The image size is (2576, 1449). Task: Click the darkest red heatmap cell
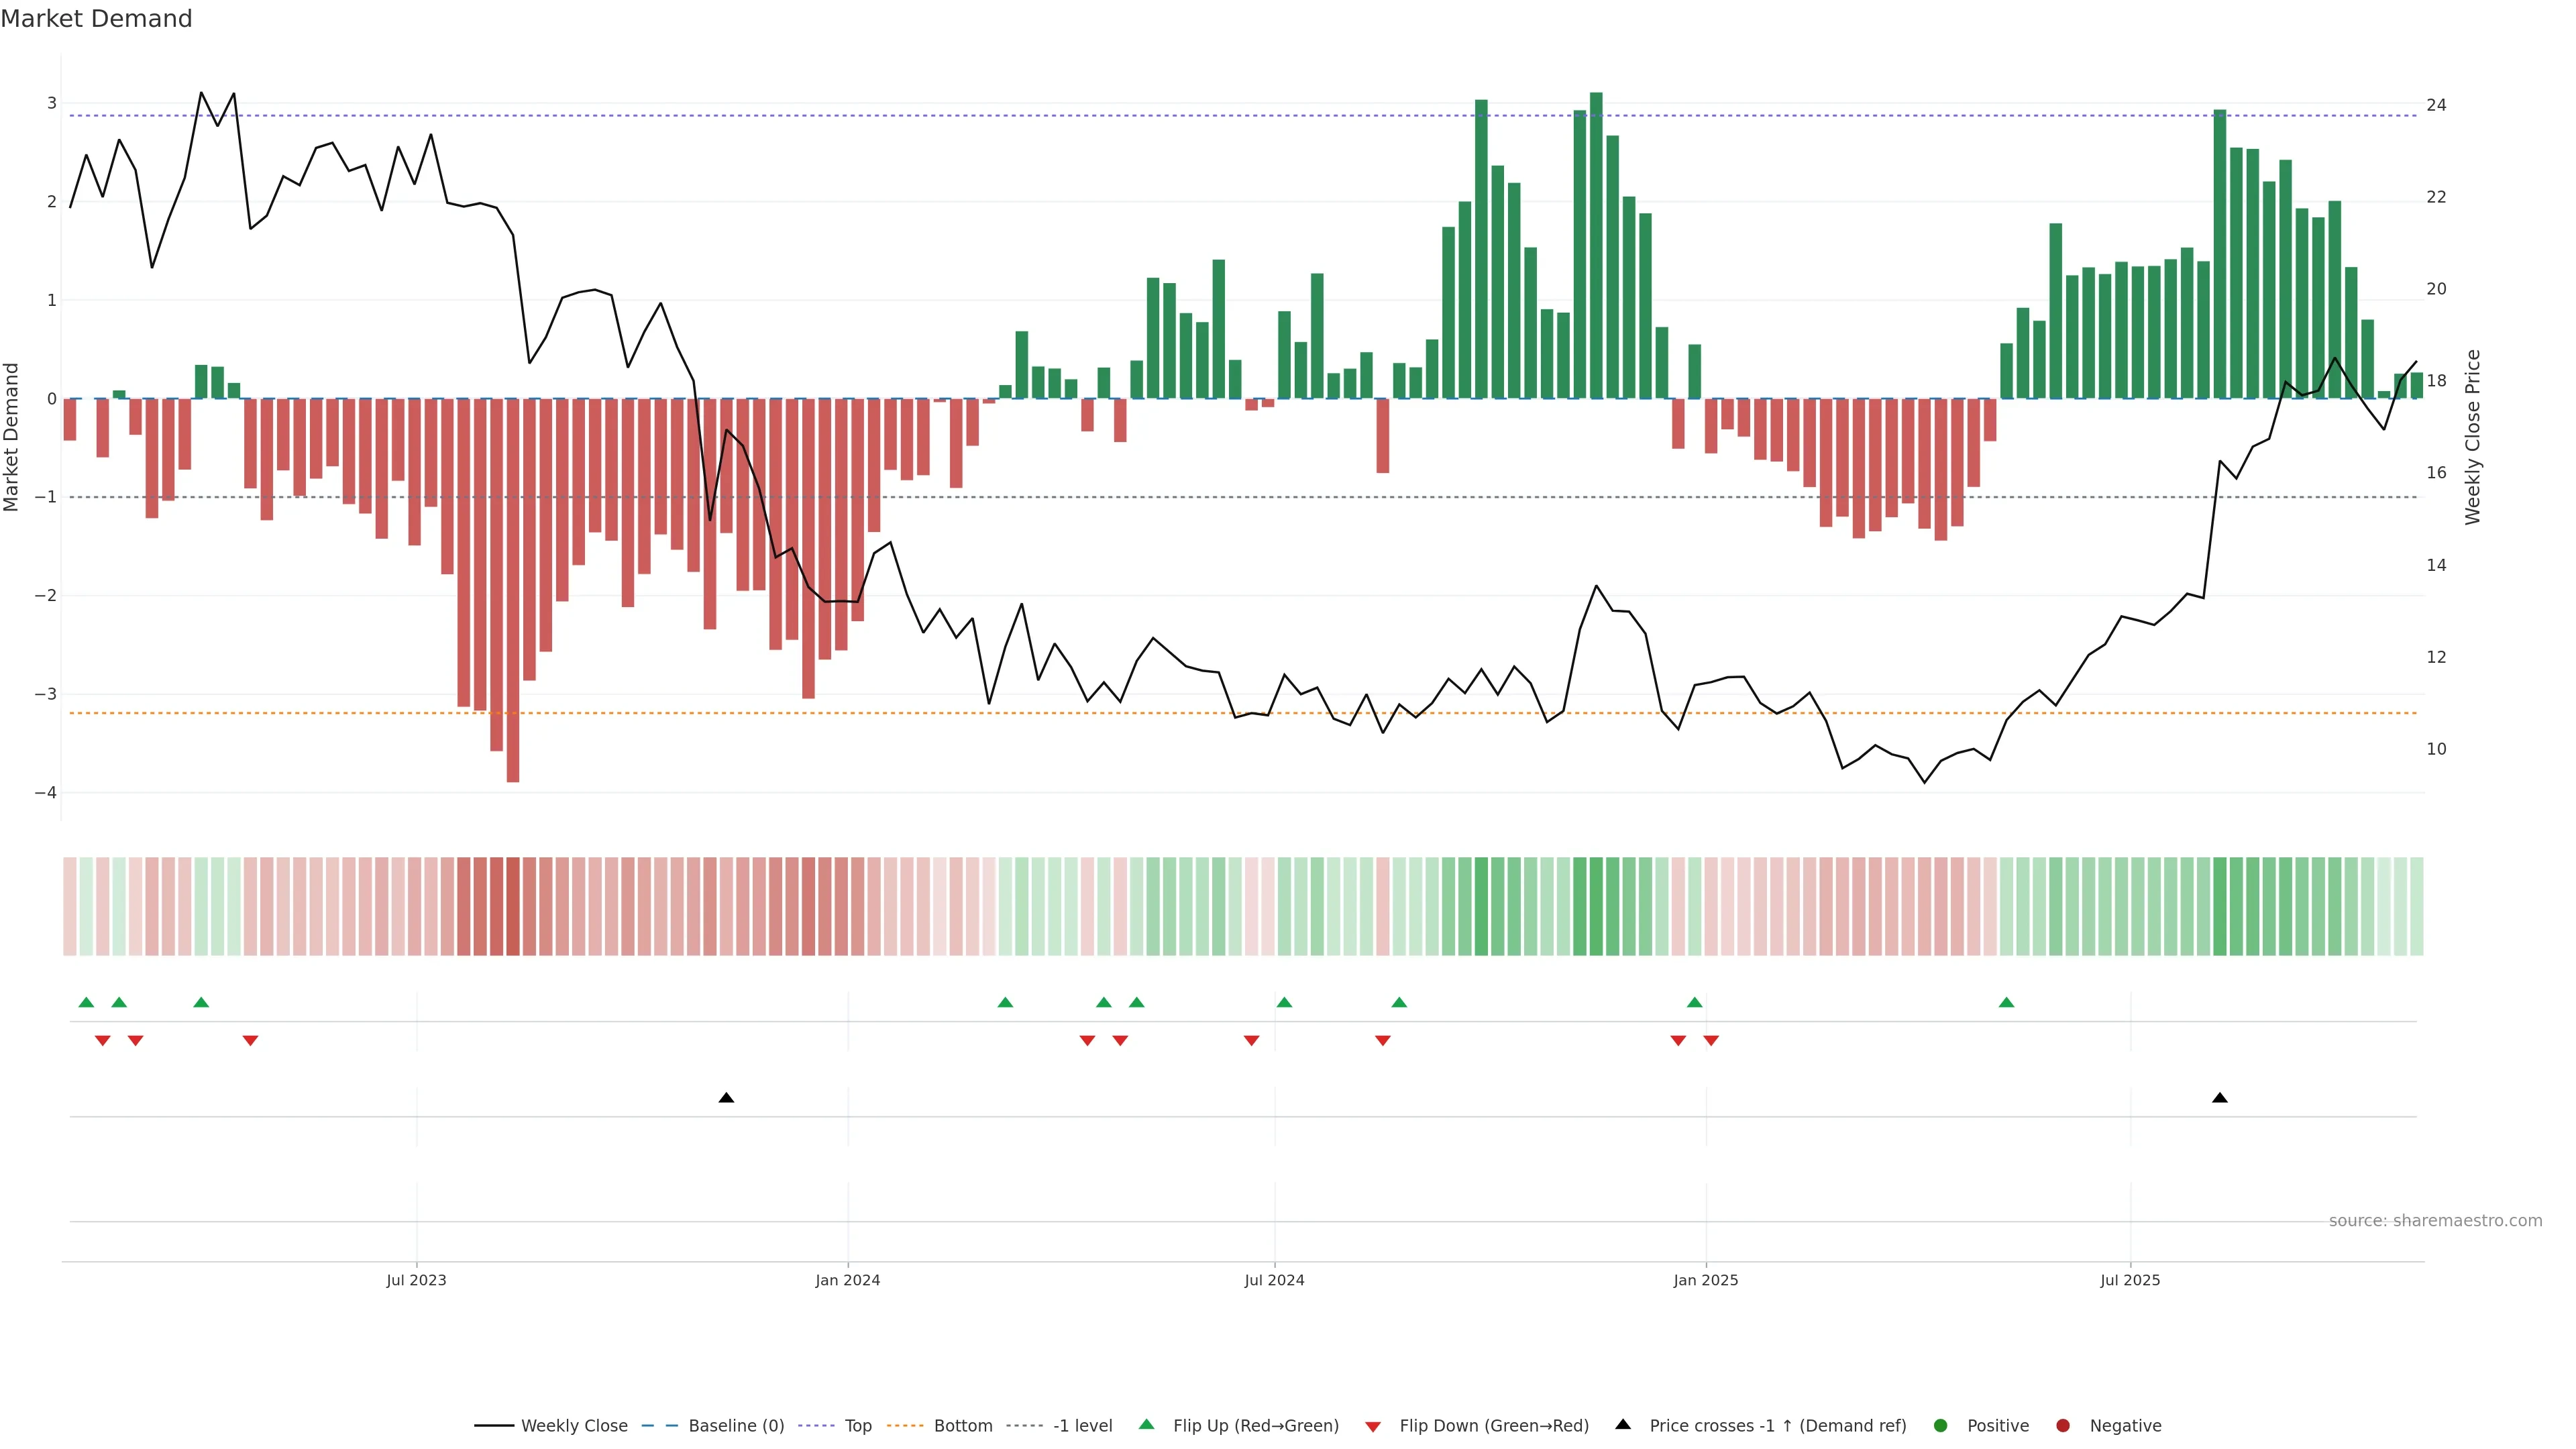[x=513, y=906]
